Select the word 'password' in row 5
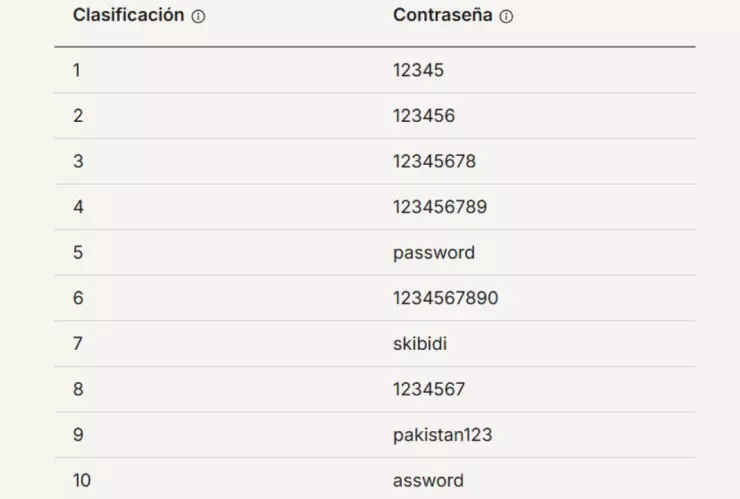Image resolution: width=740 pixels, height=499 pixels. tap(434, 252)
